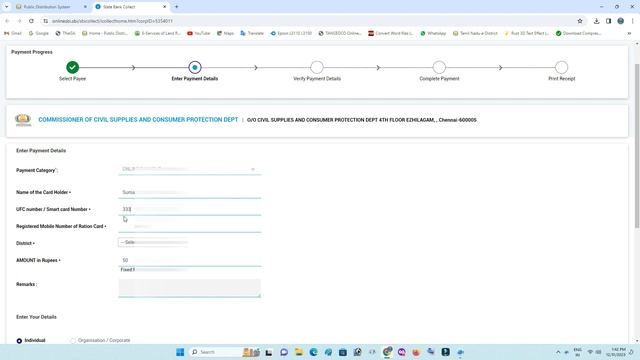Viewport: 640px width, 360px height.
Task: Open the Gmail bookmark
Action: click(13, 33)
